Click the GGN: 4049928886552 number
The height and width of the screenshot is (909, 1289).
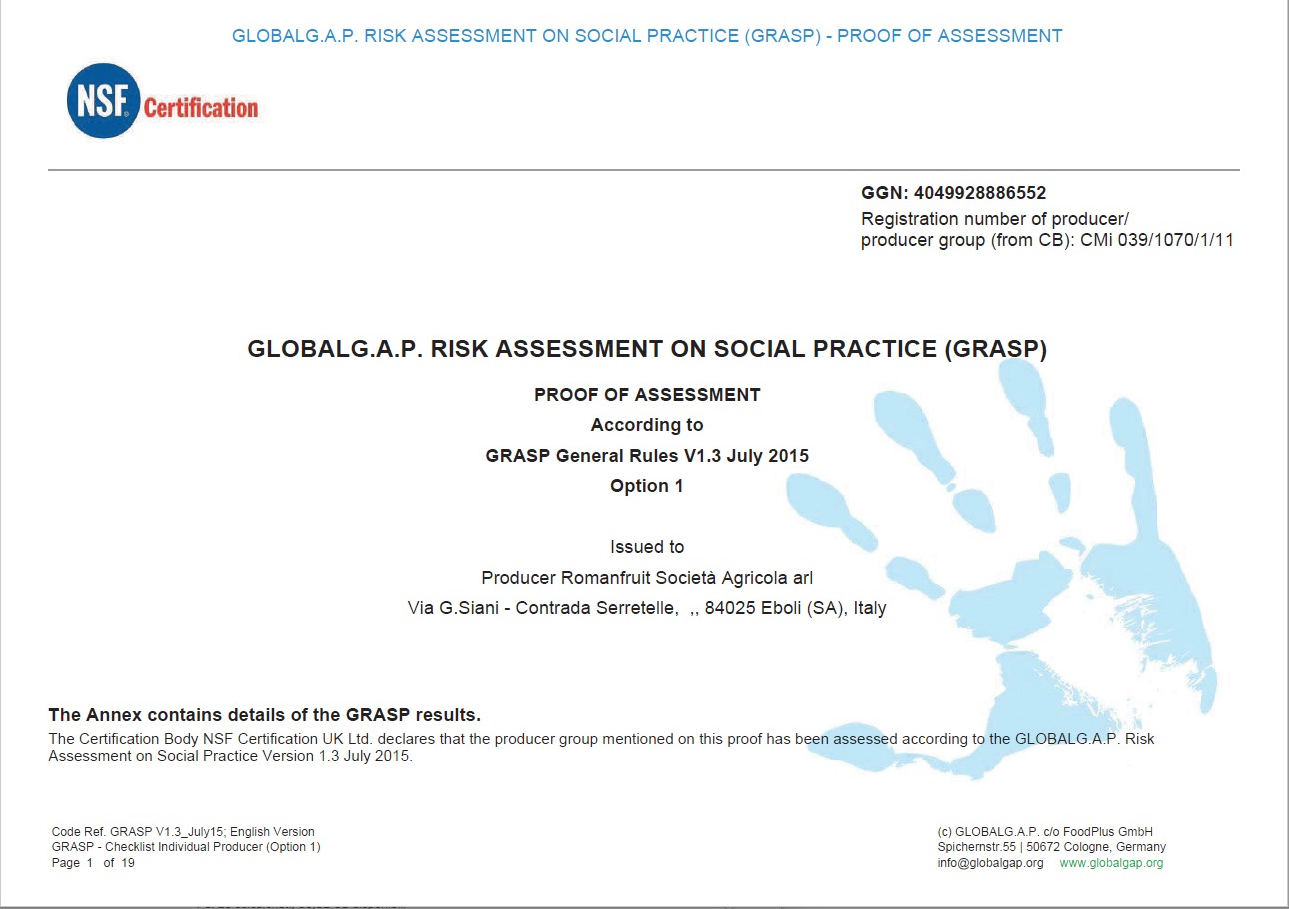(x=953, y=194)
